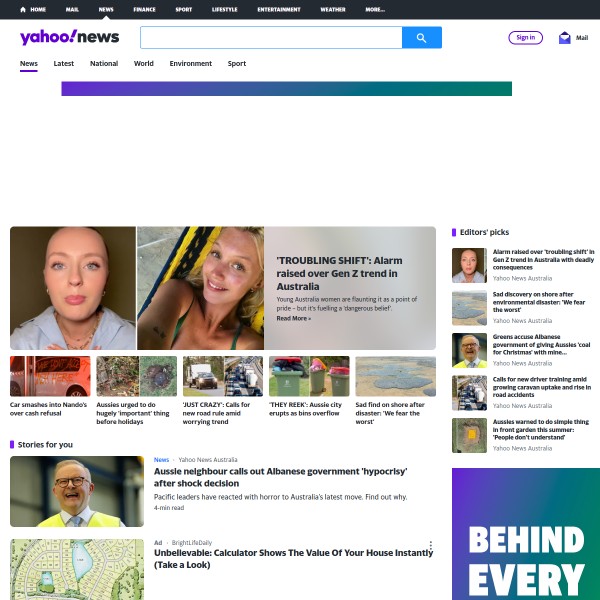Open the World section tab
Viewport: 600px width, 600px height.
point(143,64)
